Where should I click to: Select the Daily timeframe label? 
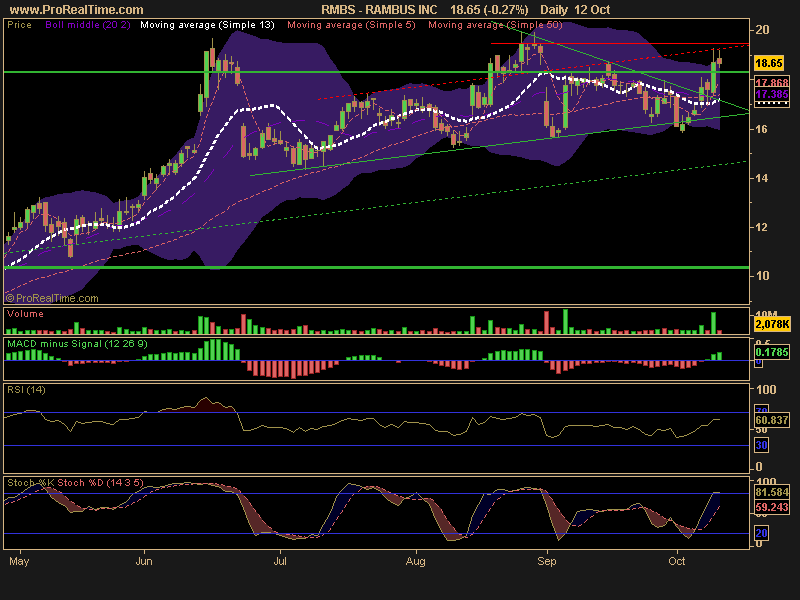(554, 10)
